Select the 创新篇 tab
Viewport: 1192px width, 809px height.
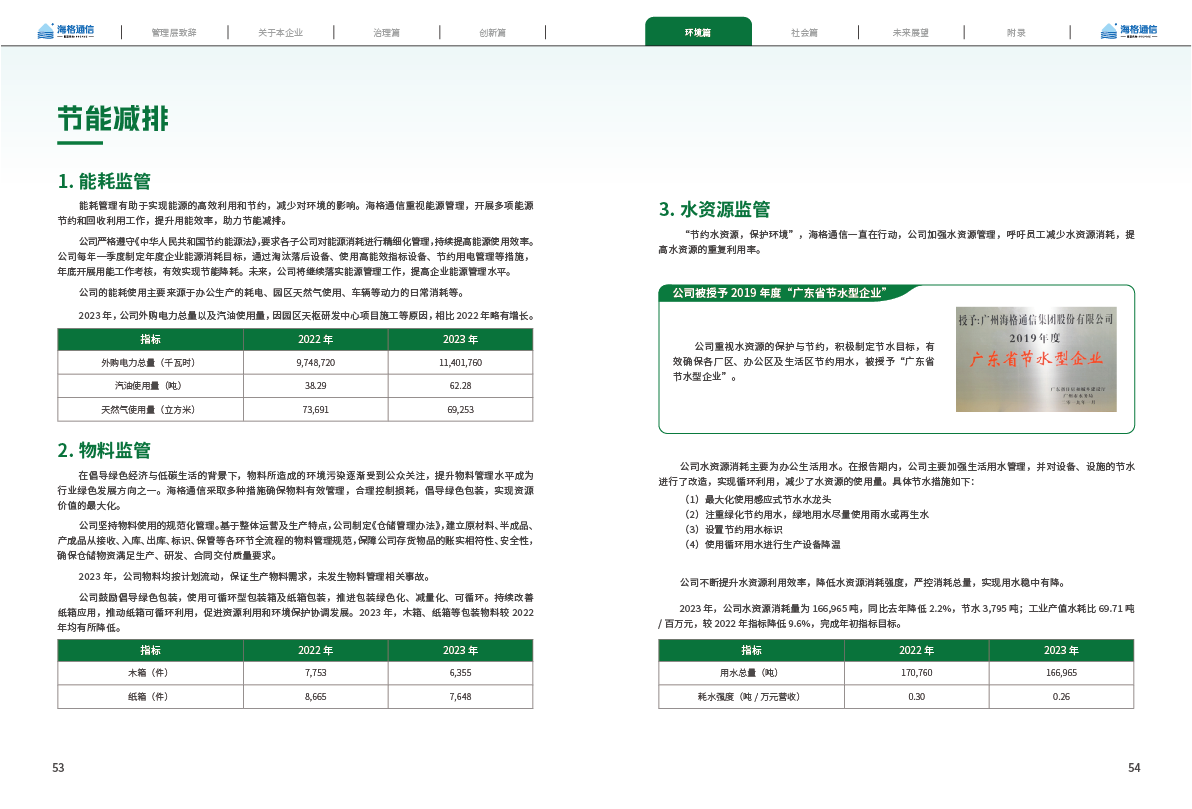492,32
